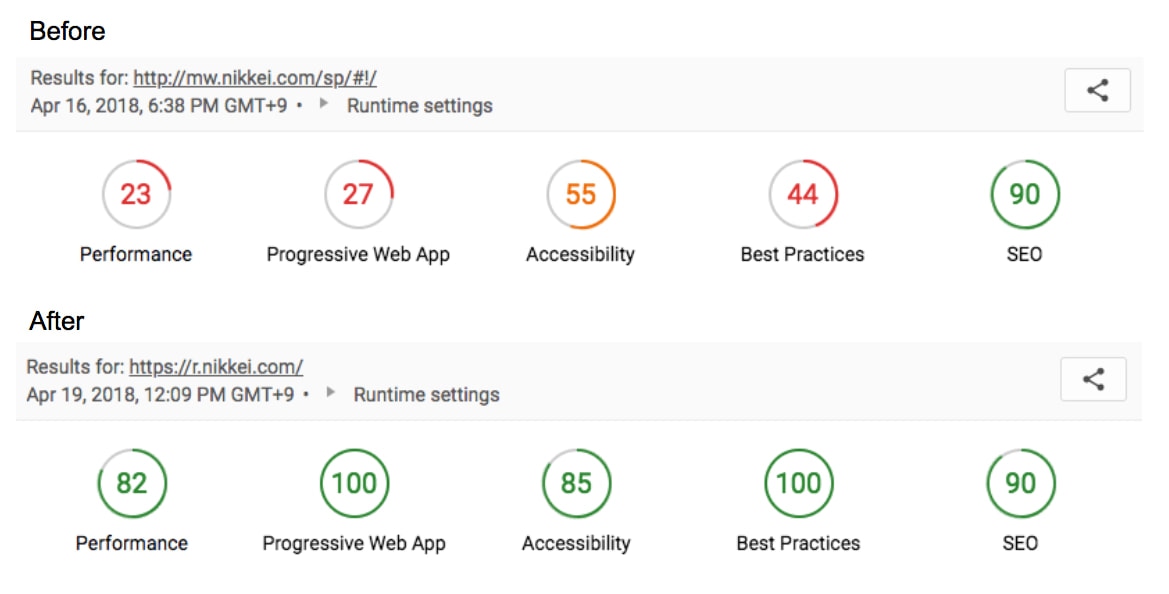Open the mw.nikkei.com/sp link

pos(254,78)
